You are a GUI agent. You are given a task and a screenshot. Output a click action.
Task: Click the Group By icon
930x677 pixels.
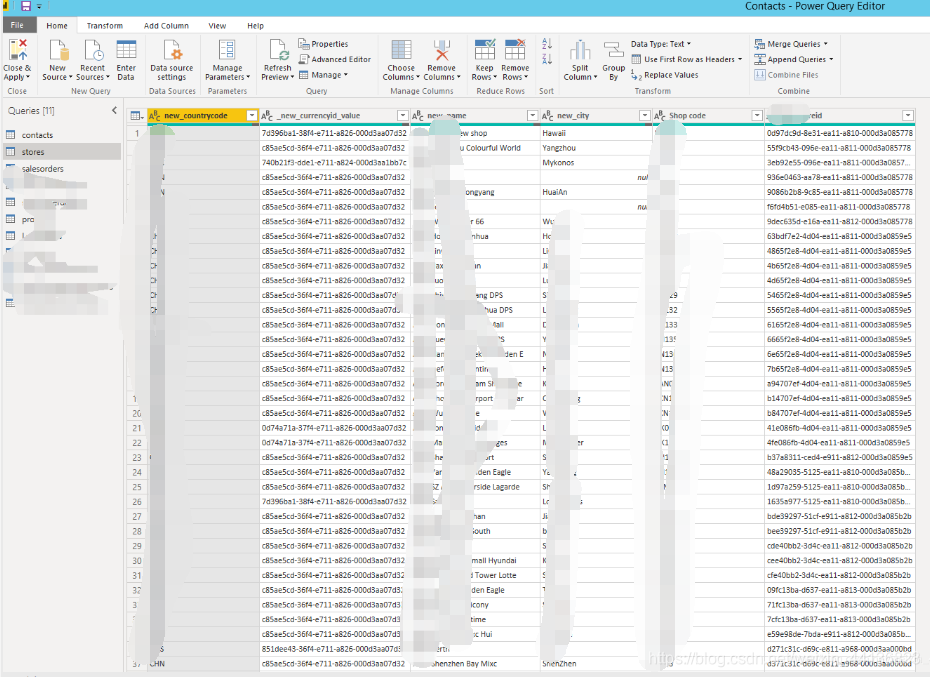click(613, 50)
